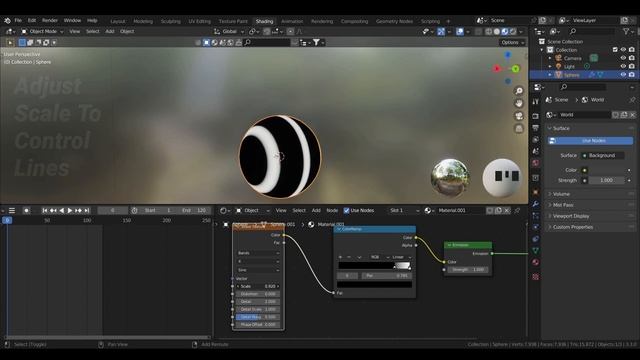Play animation in reverse
640x360 pixels.
click(62, 211)
